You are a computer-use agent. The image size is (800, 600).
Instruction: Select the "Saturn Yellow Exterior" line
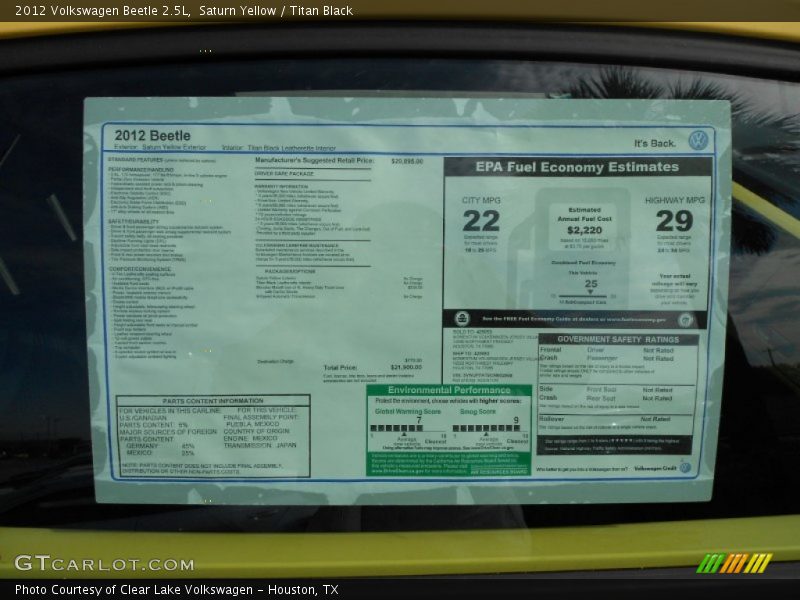click(174, 147)
